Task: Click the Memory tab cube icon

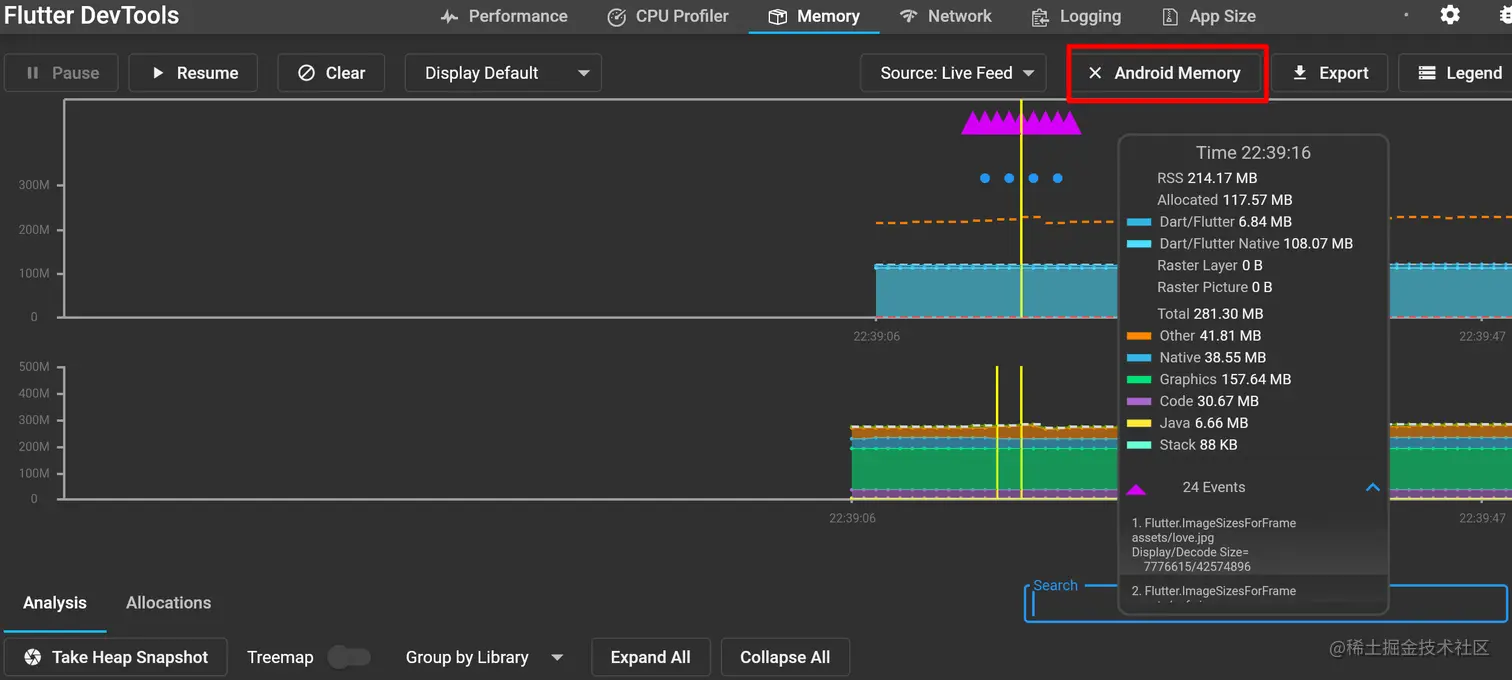Action: click(778, 17)
